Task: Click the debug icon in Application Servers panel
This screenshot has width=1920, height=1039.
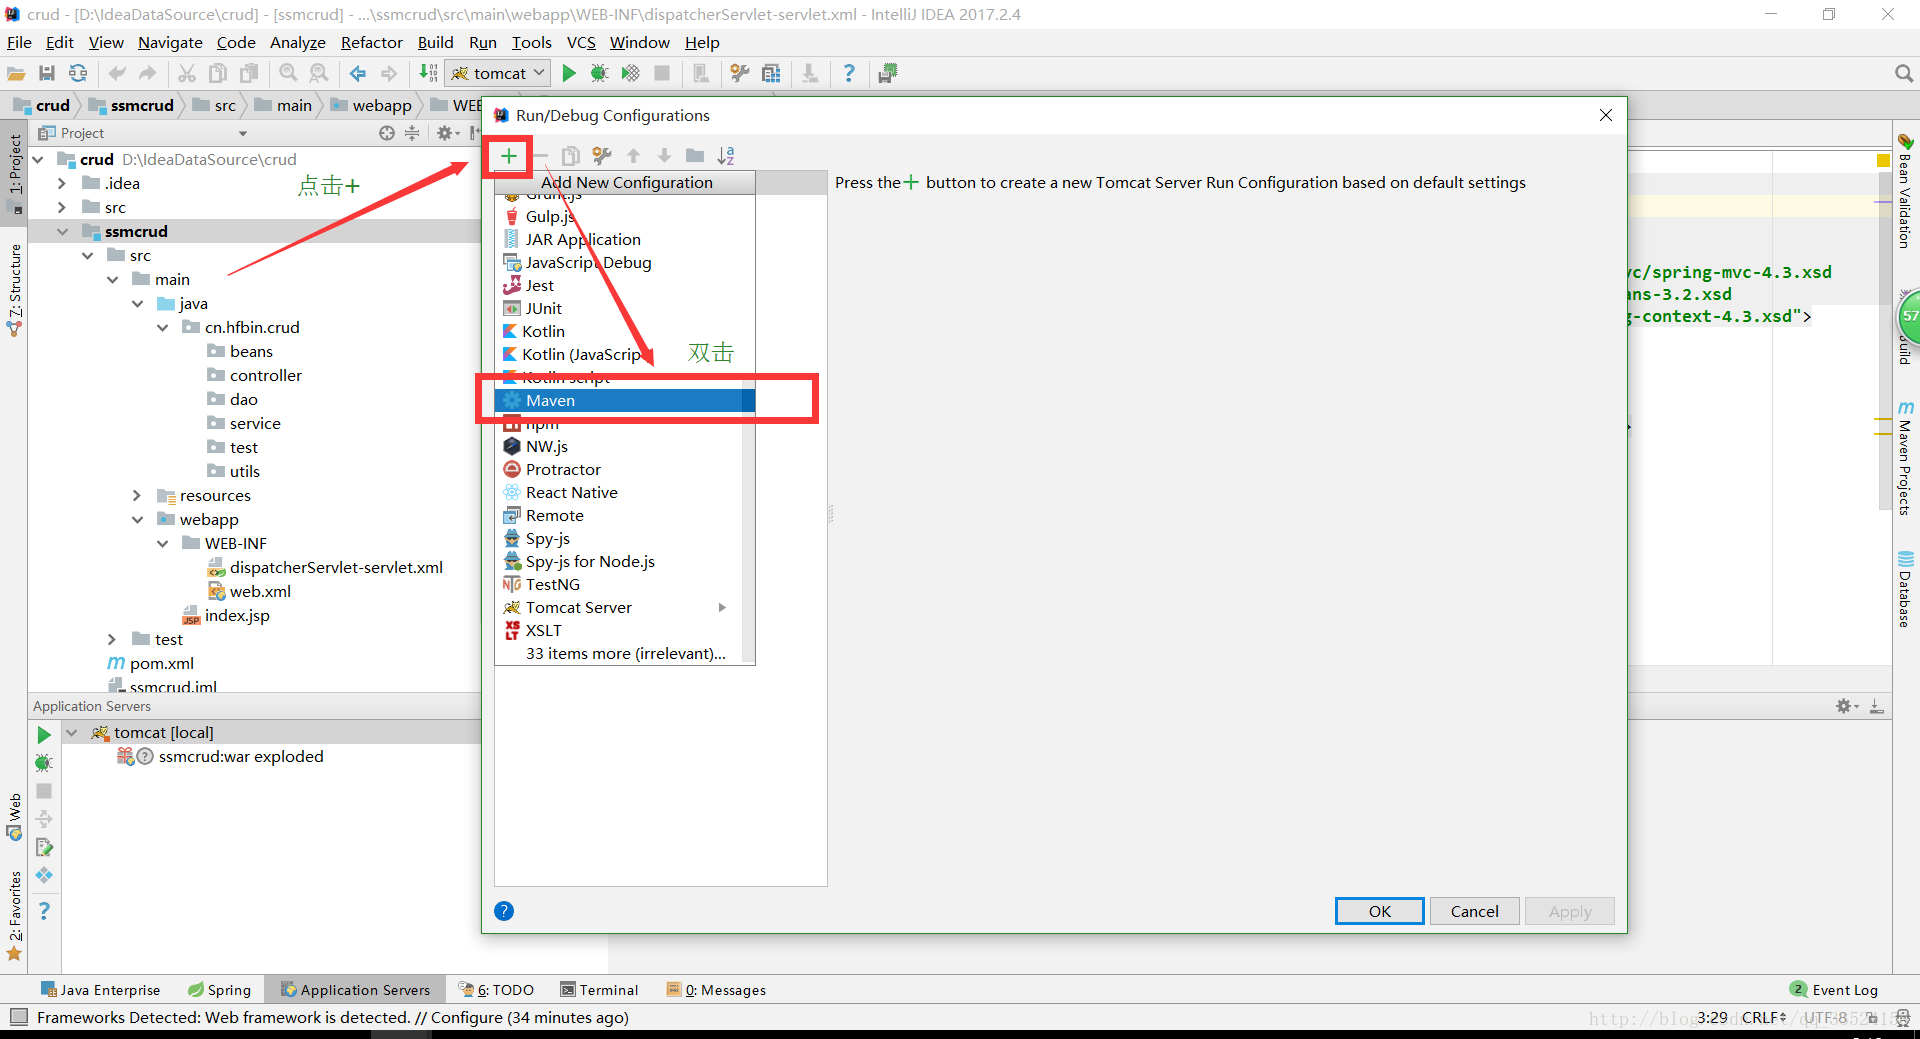Action: pyautogui.click(x=44, y=763)
